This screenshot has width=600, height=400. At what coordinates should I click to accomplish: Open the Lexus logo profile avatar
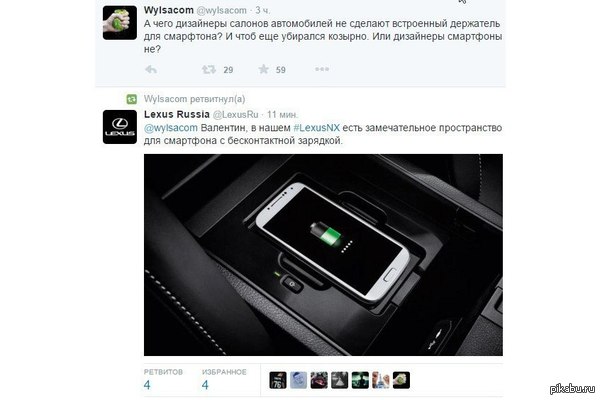click(x=120, y=127)
